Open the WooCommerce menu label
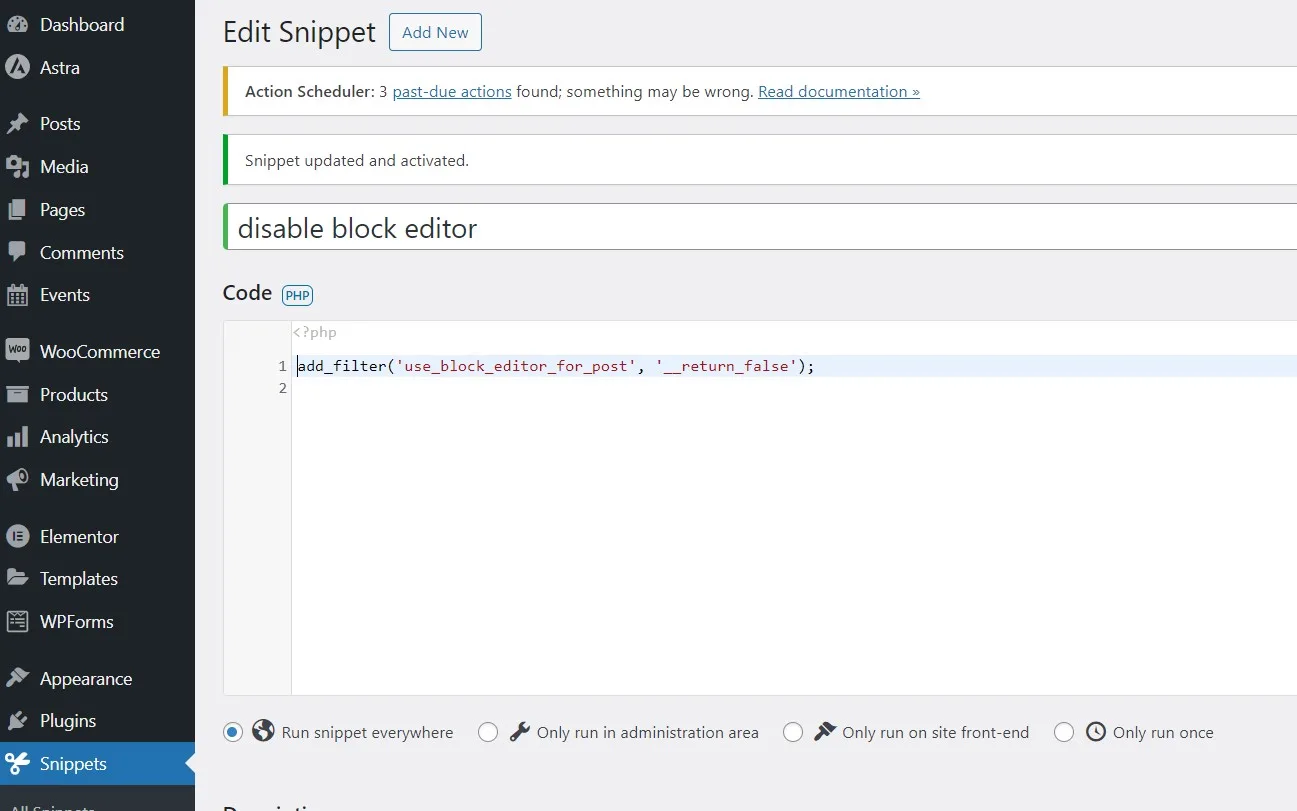 pos(100,352)
